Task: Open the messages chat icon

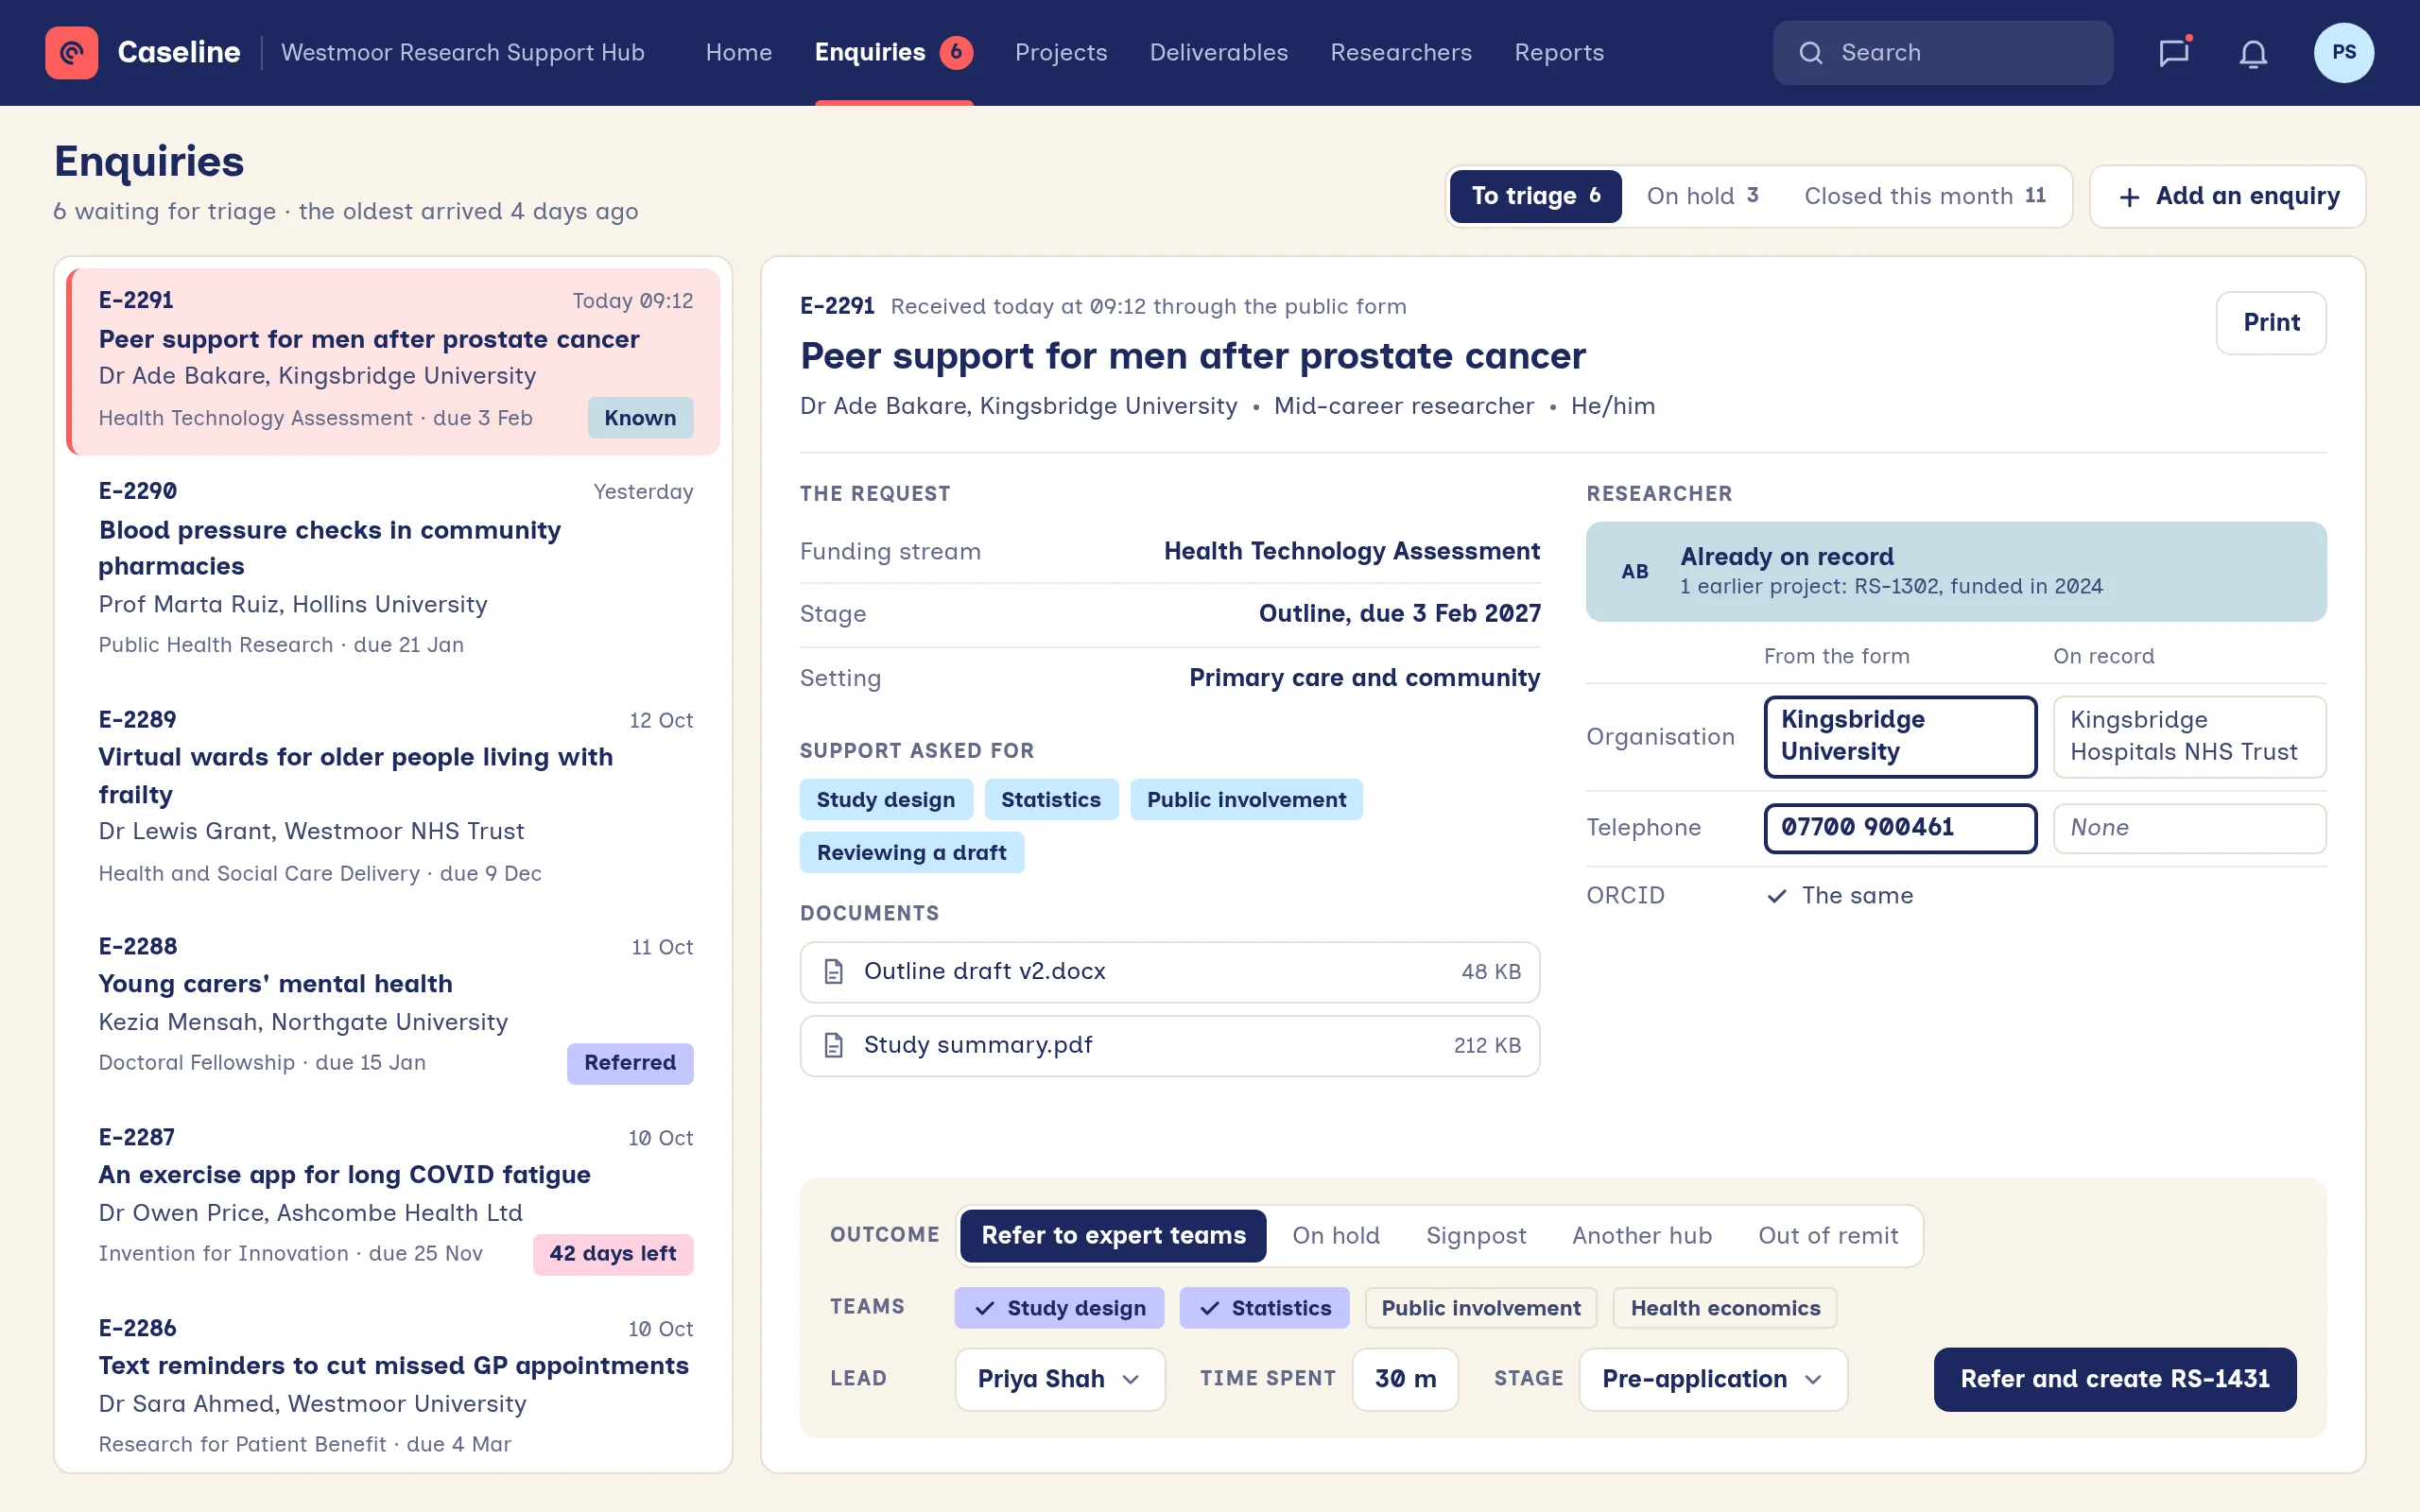Action: [2174, 53]
